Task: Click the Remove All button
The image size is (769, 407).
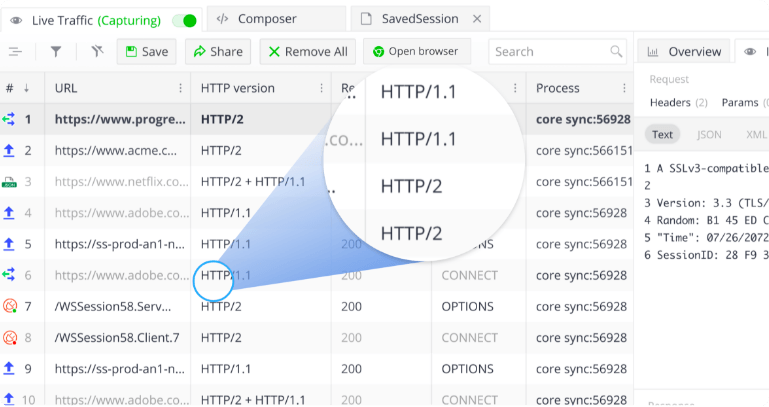Action: point(307,52)
